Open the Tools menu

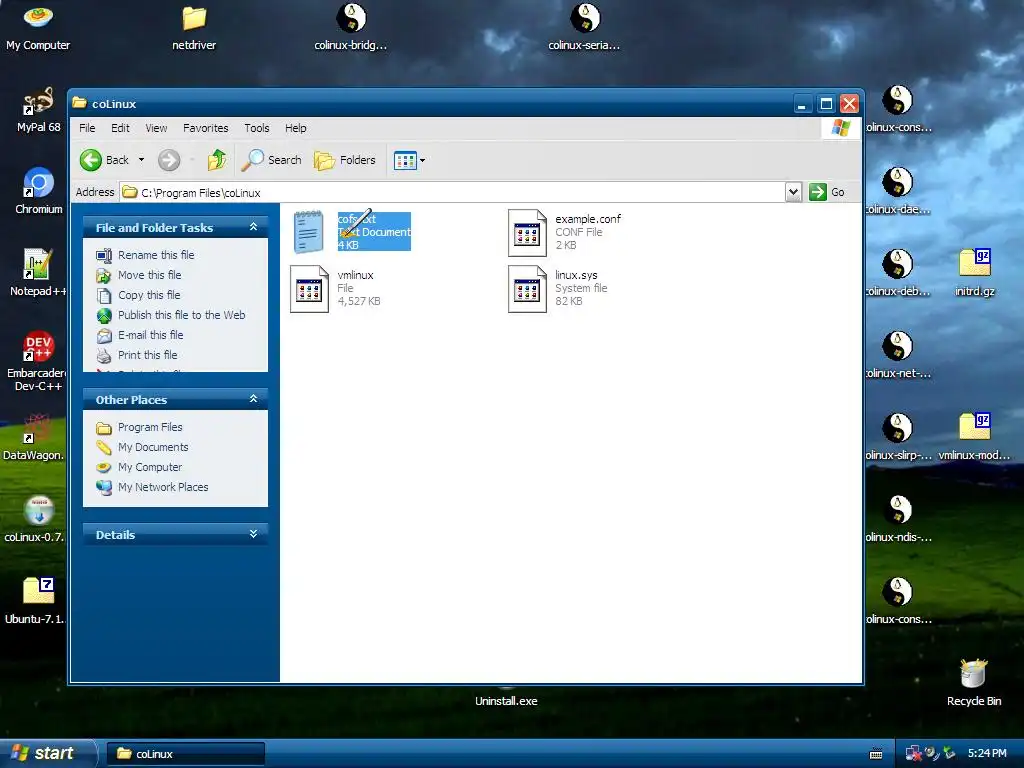point(257,128)
